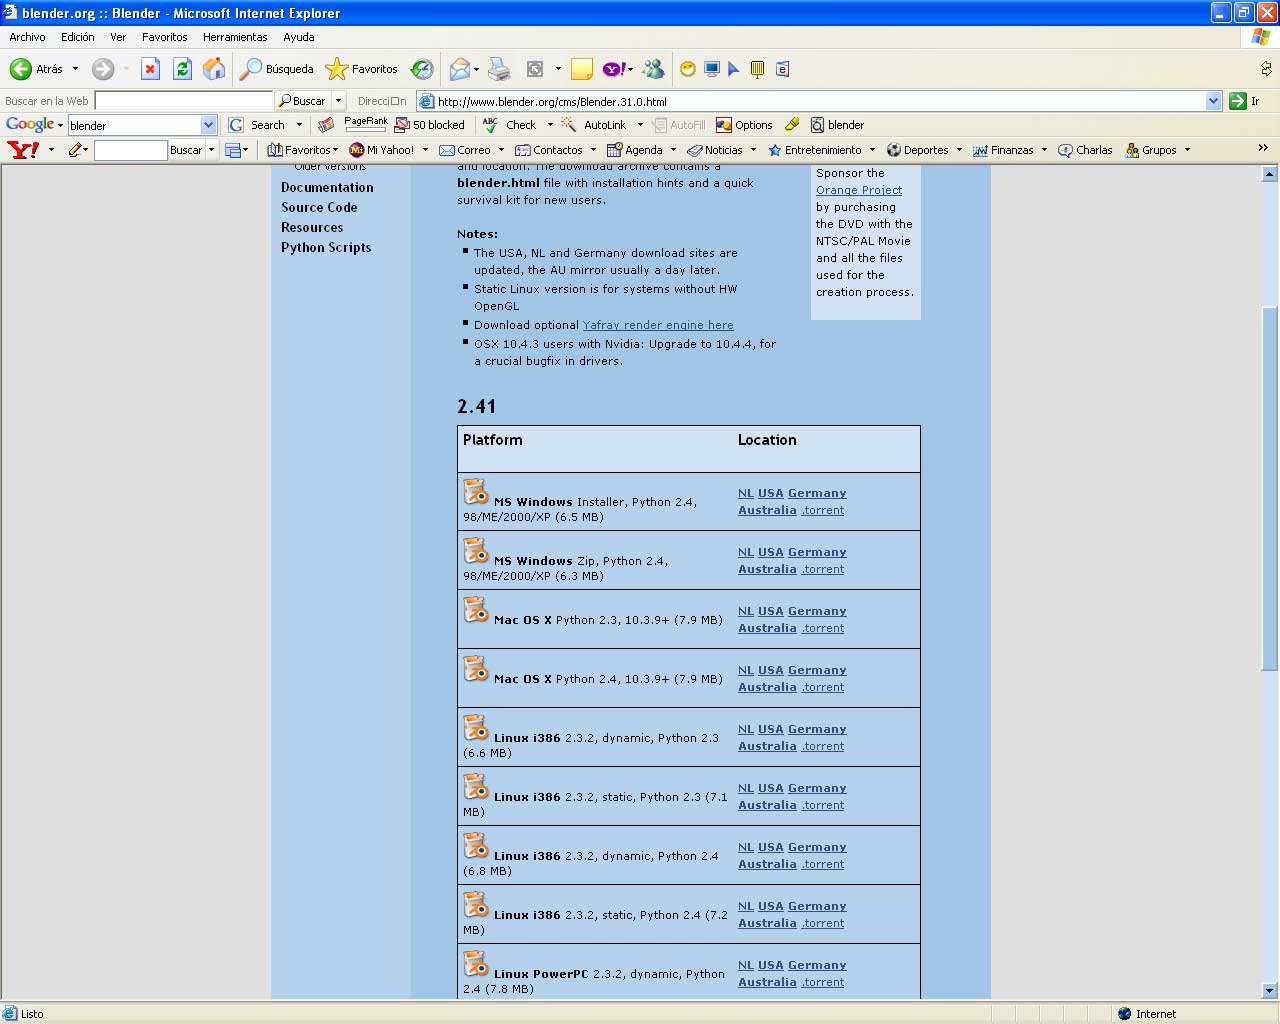Click the 50 blocked popup blocker button
This screenshot has height=1024, width=1280.
tap(430, 125)
